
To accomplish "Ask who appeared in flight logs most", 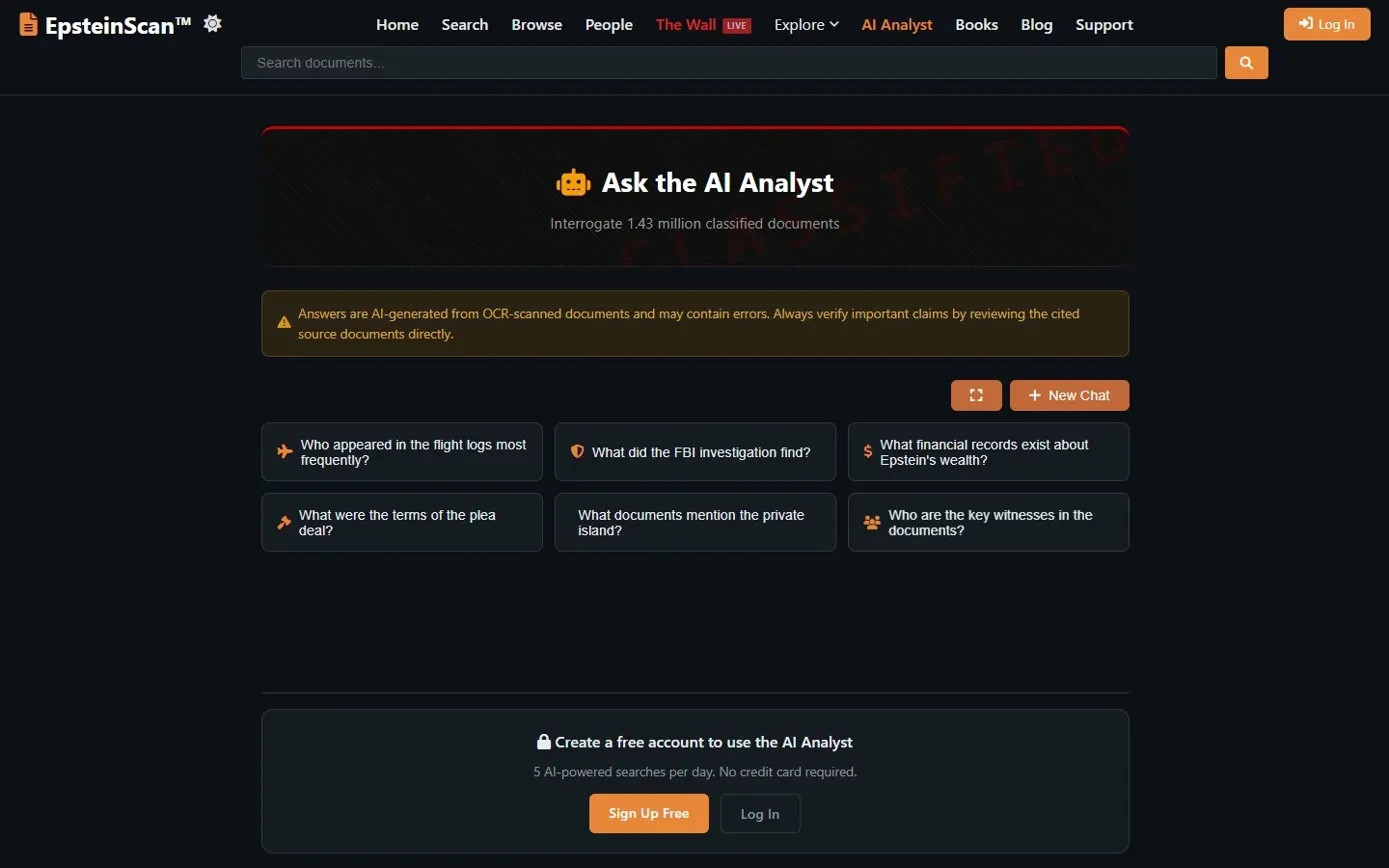I will pyautogui.click(x=402, y=452).
